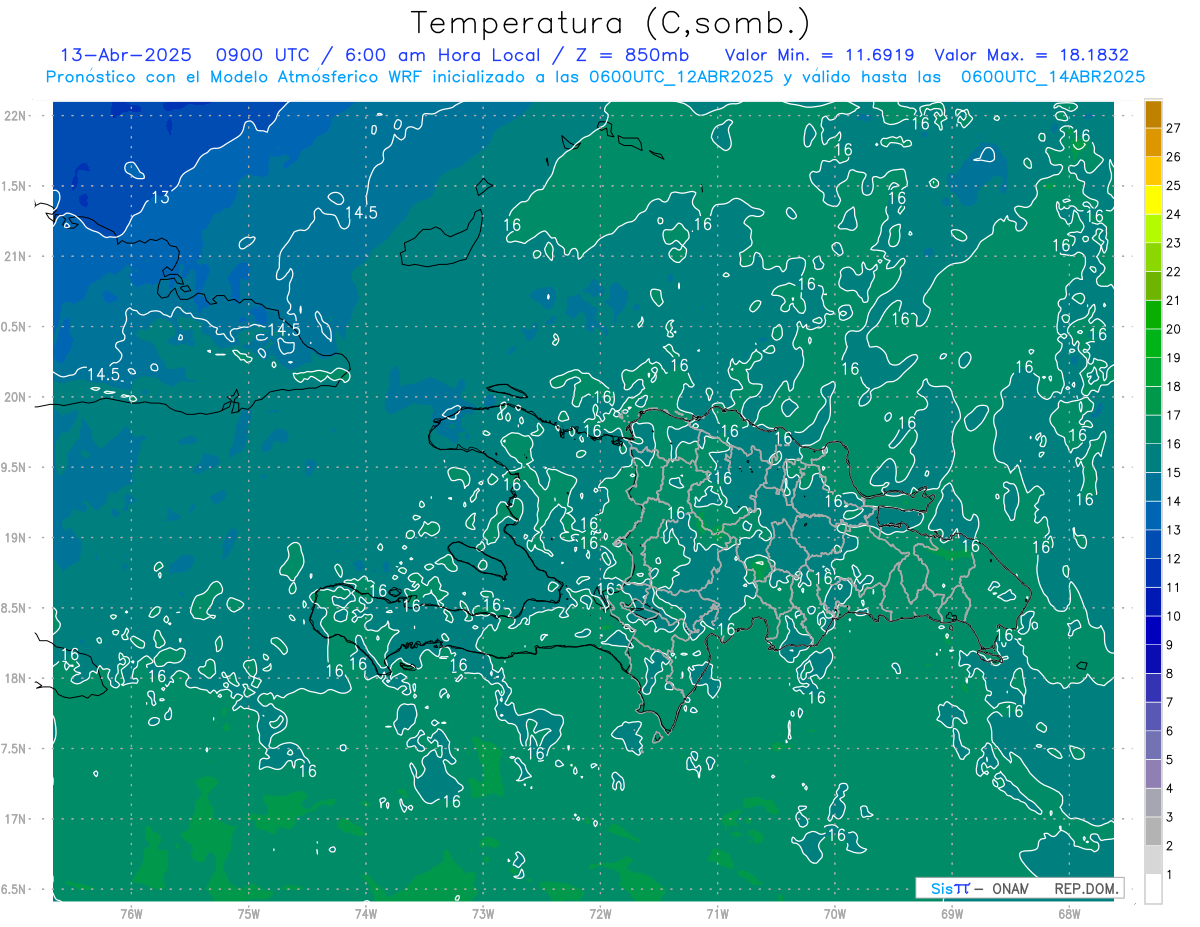The image size is (1200, 927).
Task: Click the "72W" longitude axis label
Action: 601,913
